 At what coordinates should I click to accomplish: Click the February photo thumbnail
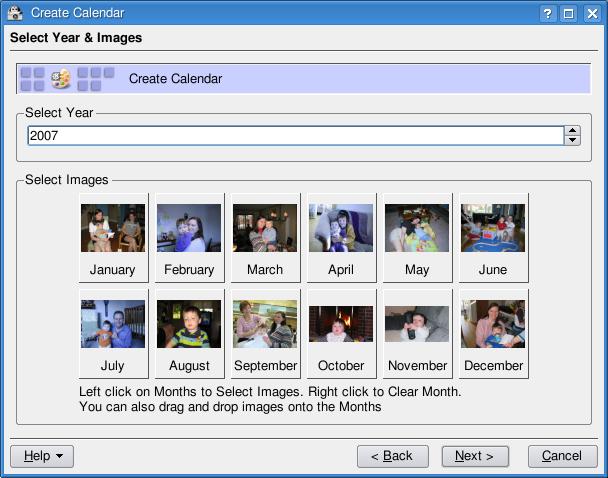tap(189, 229)
